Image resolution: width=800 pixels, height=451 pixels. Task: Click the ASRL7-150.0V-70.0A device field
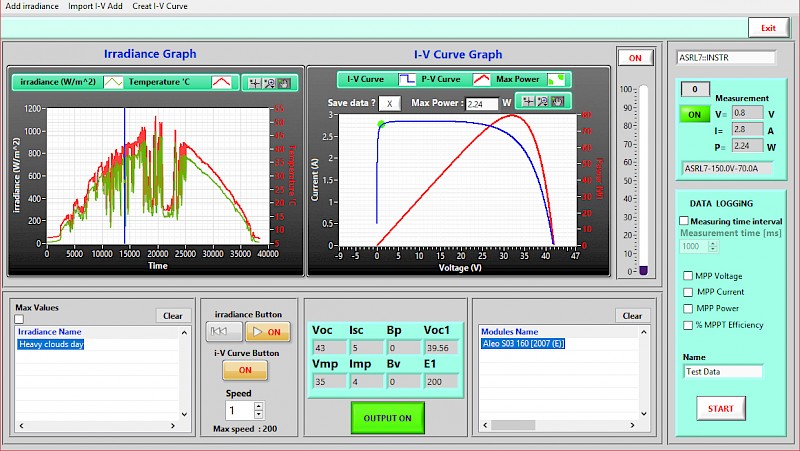[x=728, y=168]
